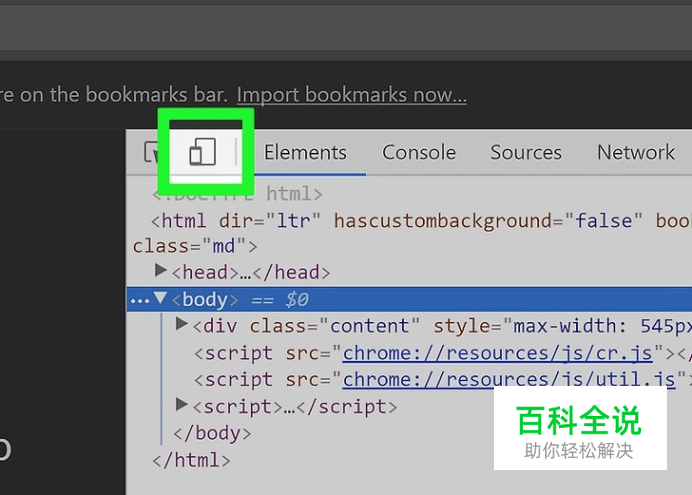
Task: Open the ellipsis menu beside body element
Action: (x=139, y=300)
